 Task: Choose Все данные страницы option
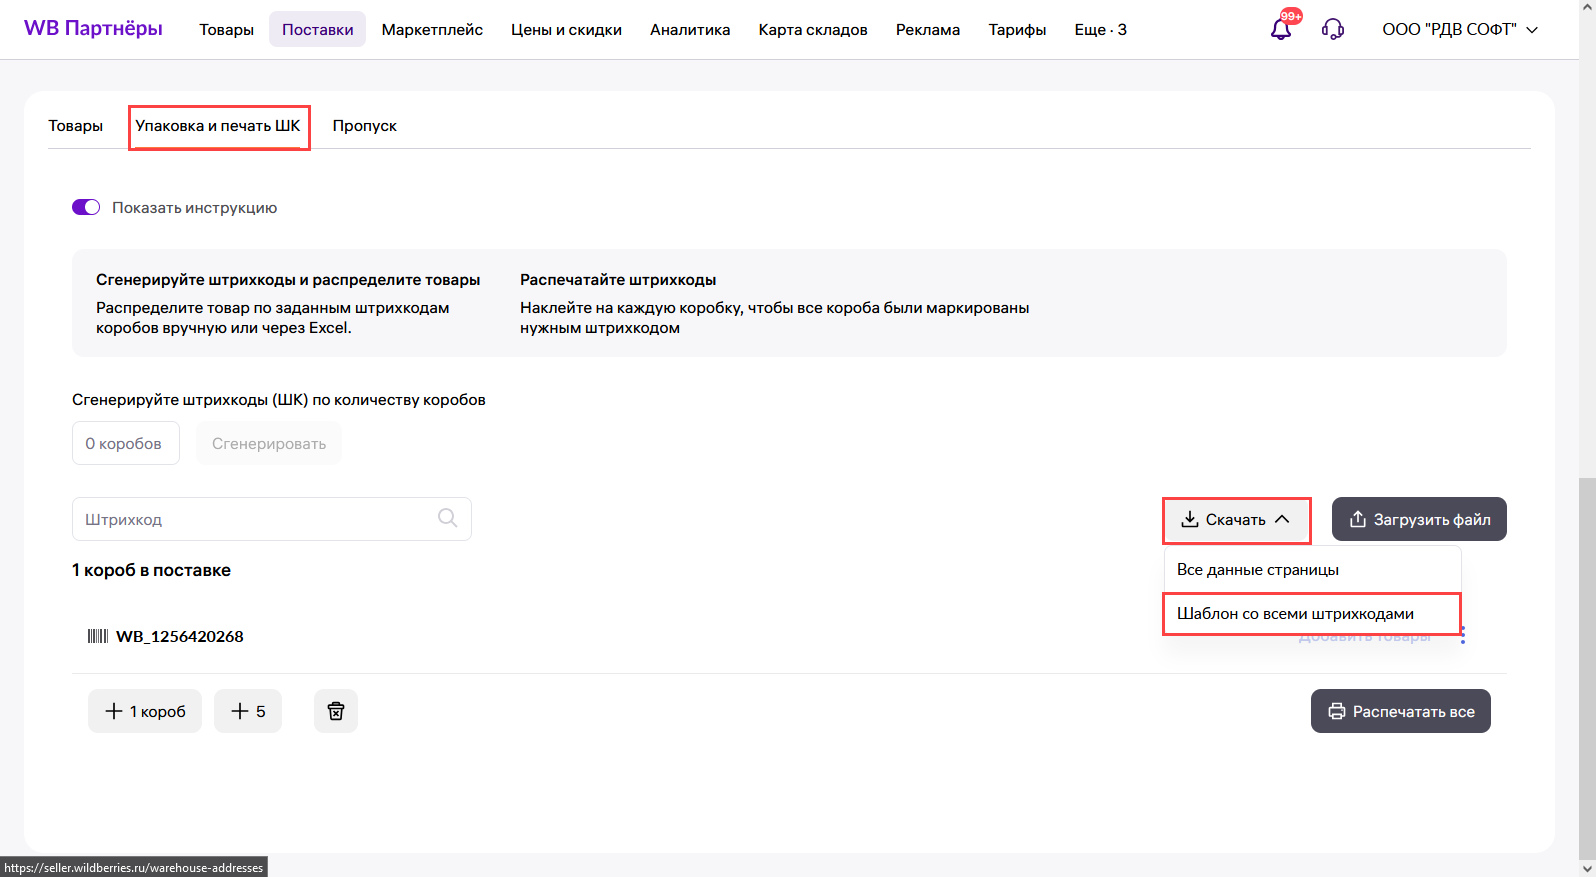pyautogui.click(x=1257, y=570)
